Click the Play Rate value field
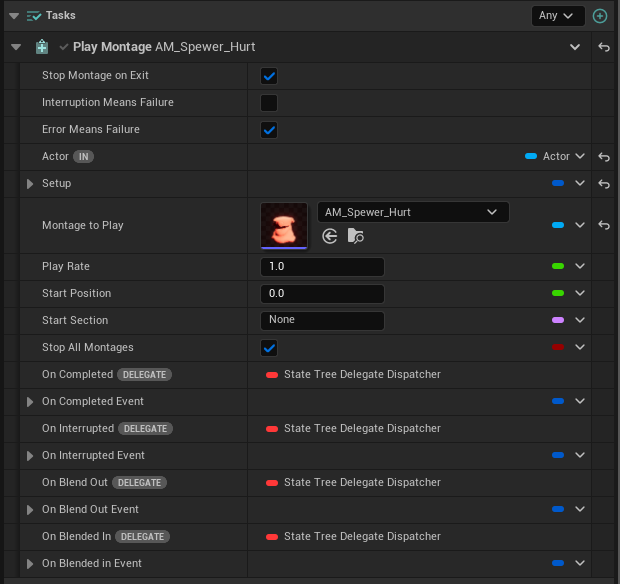The height and width of the screenshot is (584, 620). 322,267
